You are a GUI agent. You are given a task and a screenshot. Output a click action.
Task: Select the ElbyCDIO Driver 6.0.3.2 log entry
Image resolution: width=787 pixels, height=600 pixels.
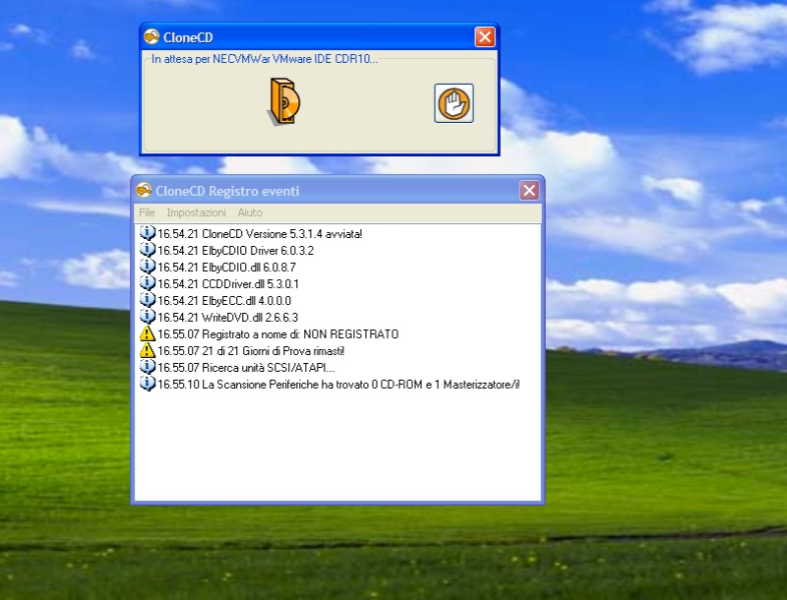[x=236, y=250]
